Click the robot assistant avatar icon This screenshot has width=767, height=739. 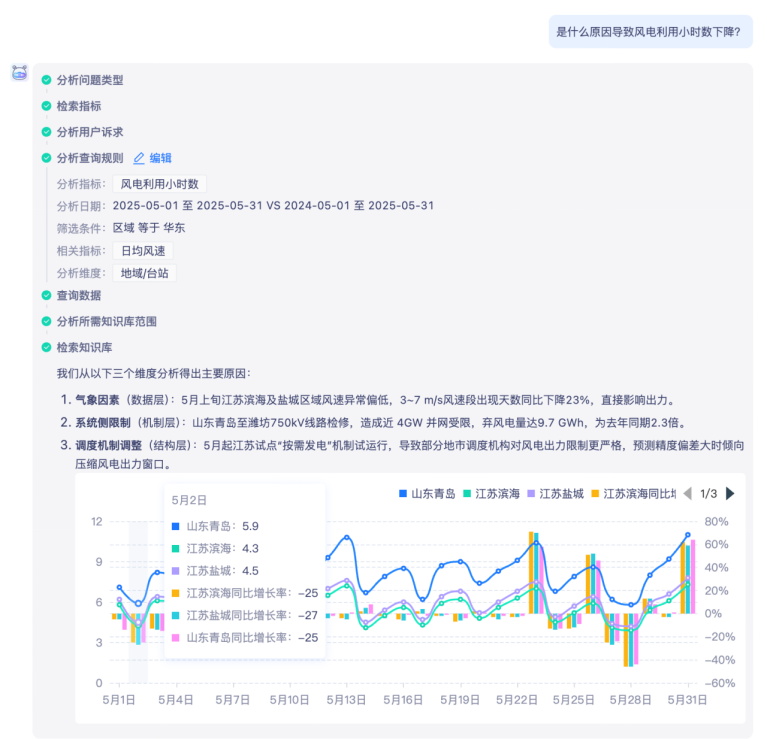20,73
